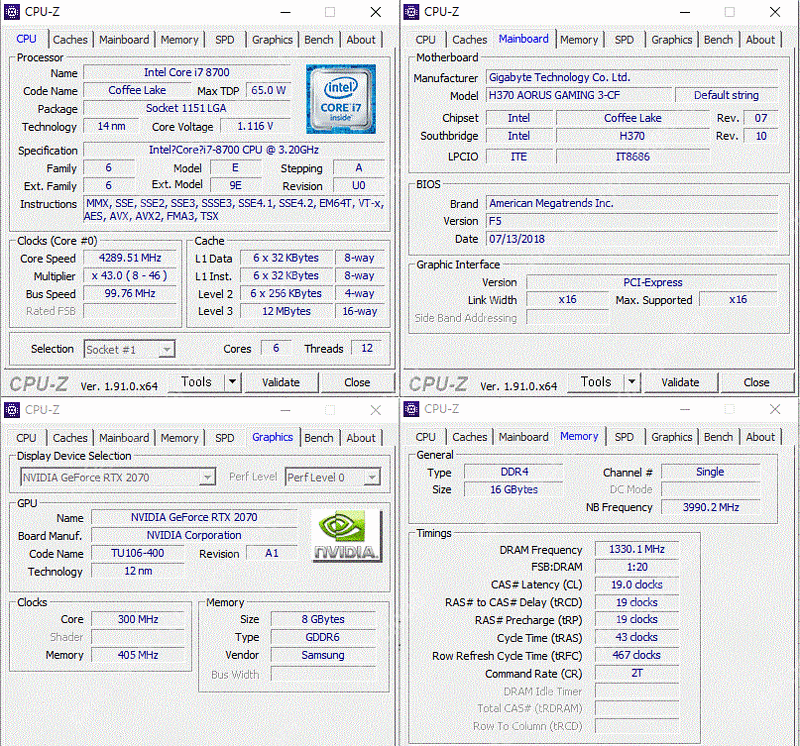Click 'IT8686' LPCIO value

click(x=633, y=157)
